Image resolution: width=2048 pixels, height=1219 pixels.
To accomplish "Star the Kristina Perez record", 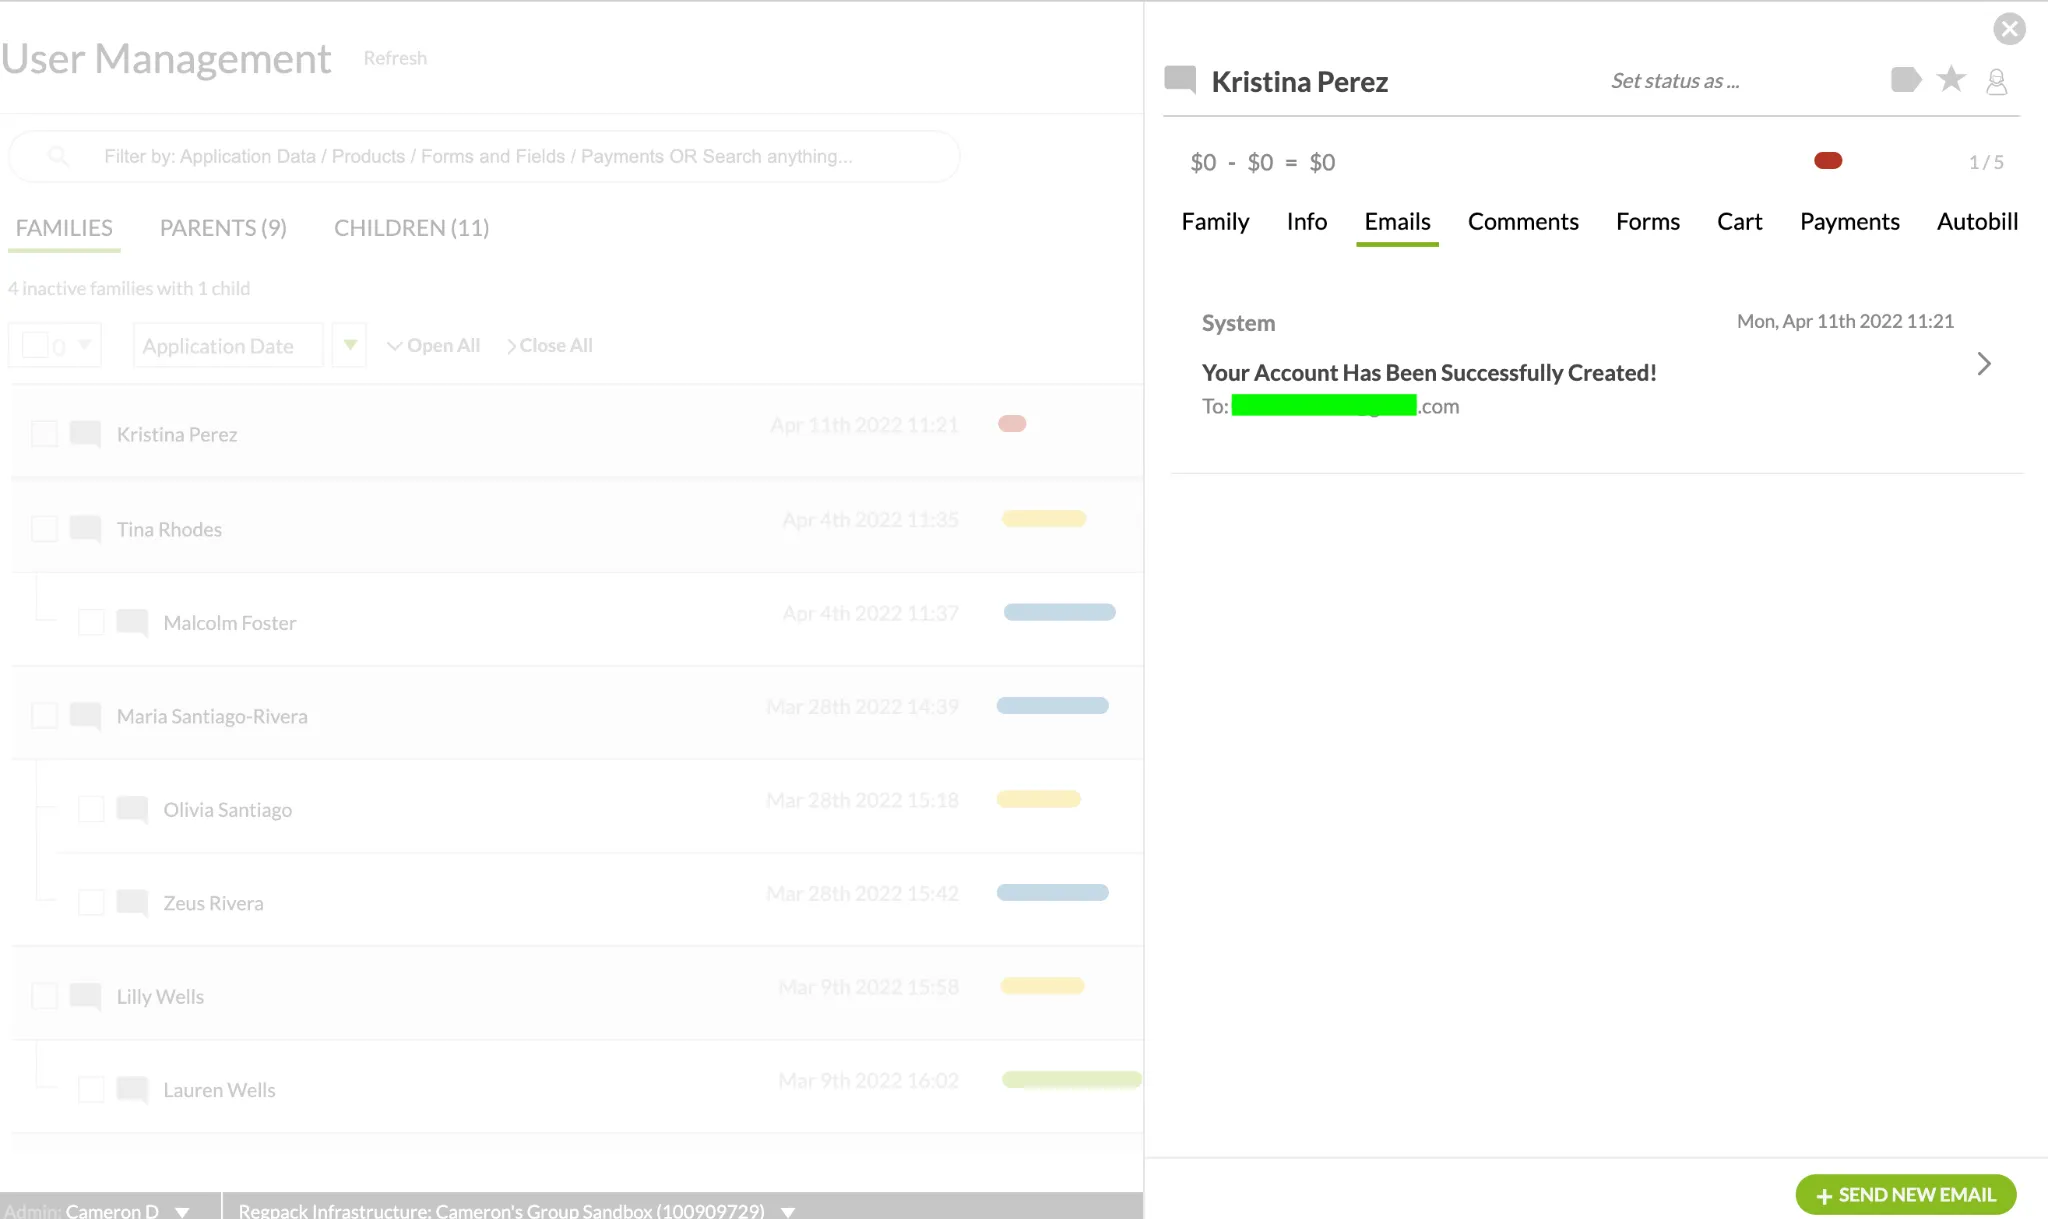I will coord(1951,79).
